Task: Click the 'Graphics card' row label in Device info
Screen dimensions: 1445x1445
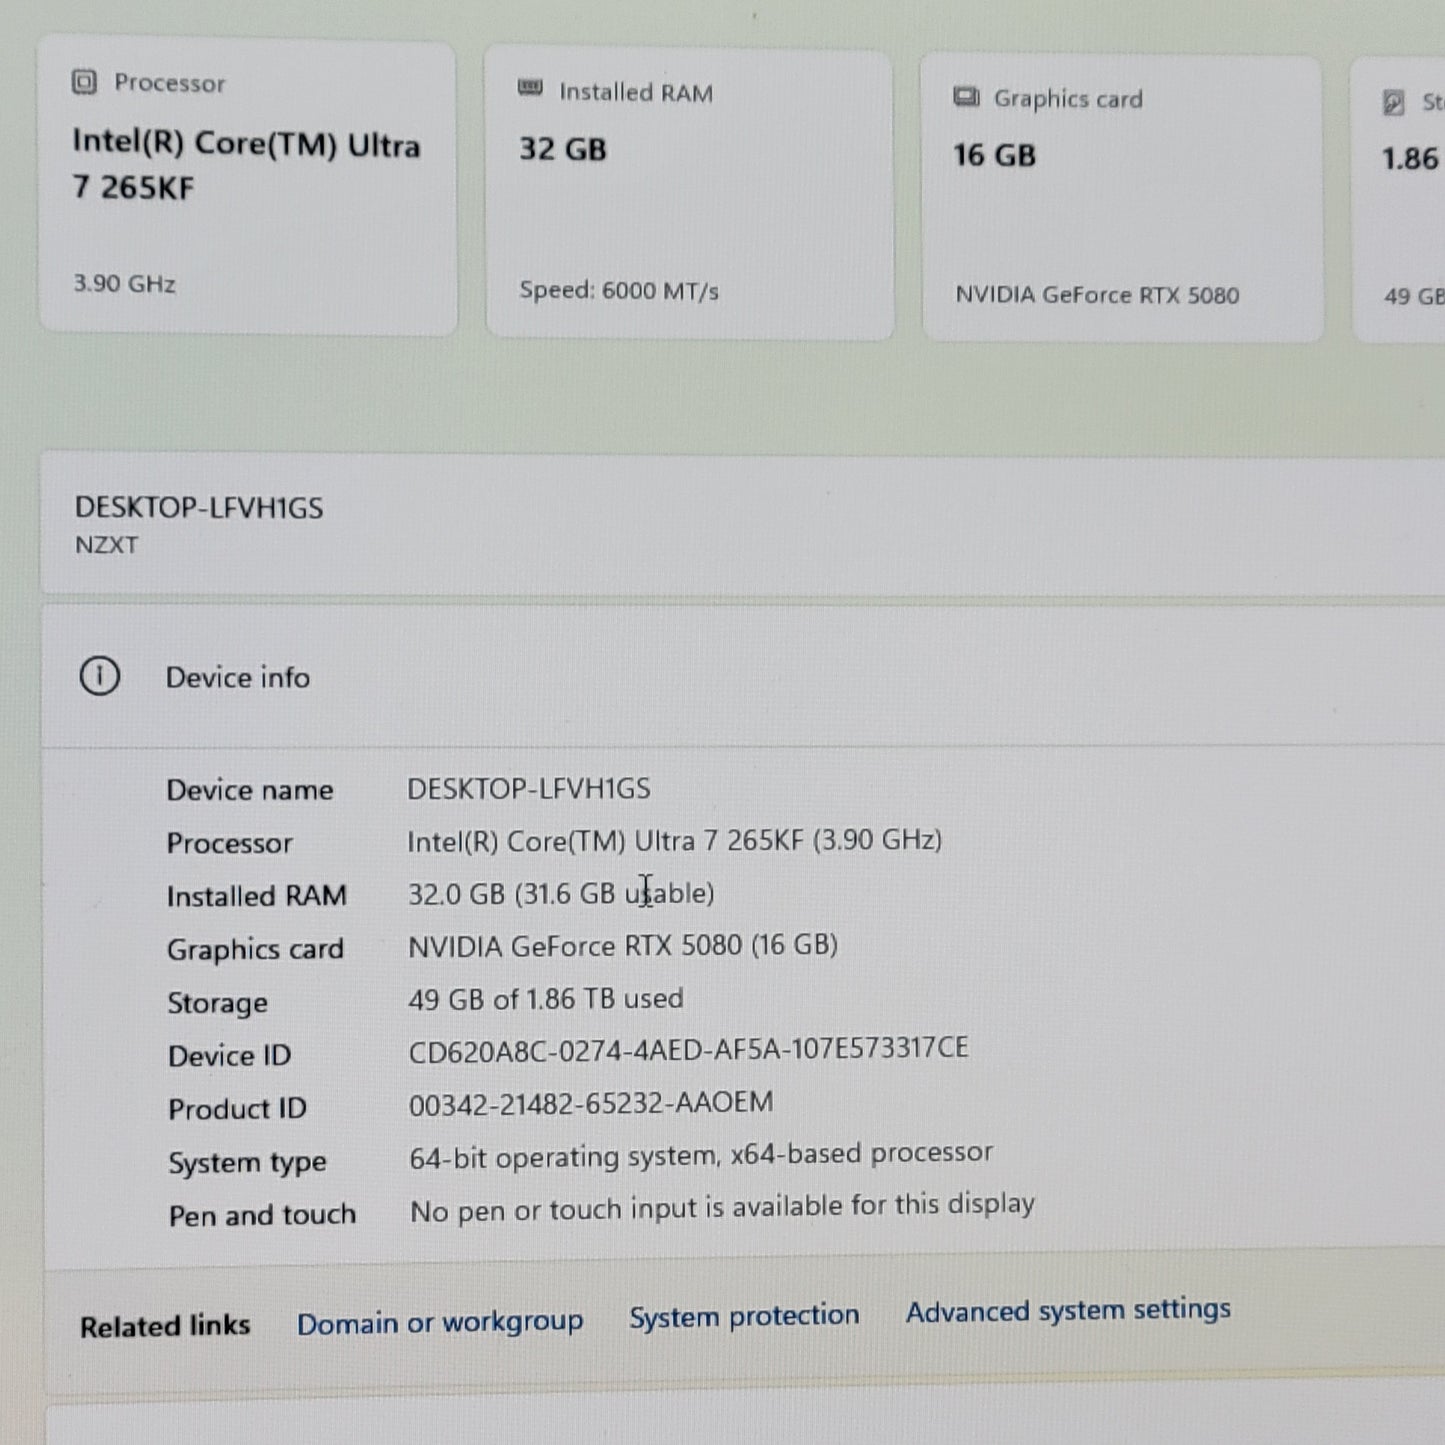Action: click(255, 949)
